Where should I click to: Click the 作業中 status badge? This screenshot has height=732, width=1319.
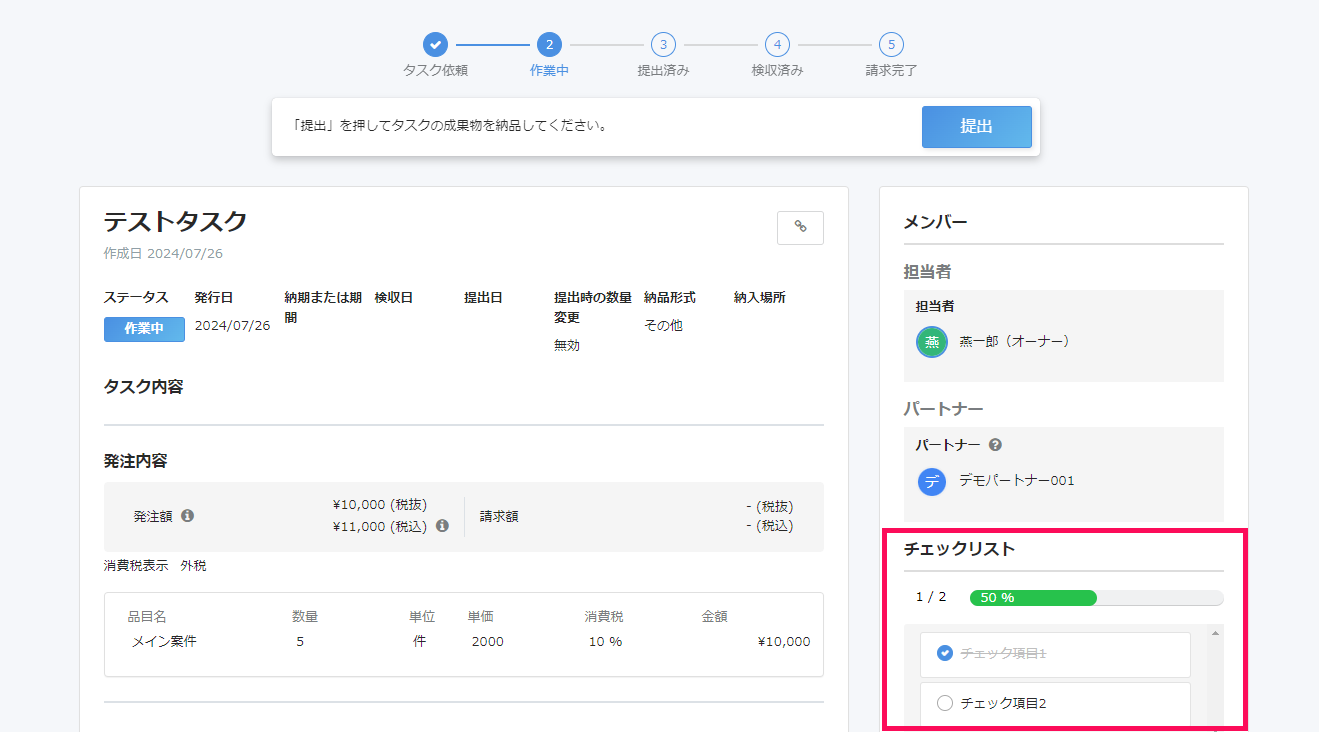coord(144,329)
